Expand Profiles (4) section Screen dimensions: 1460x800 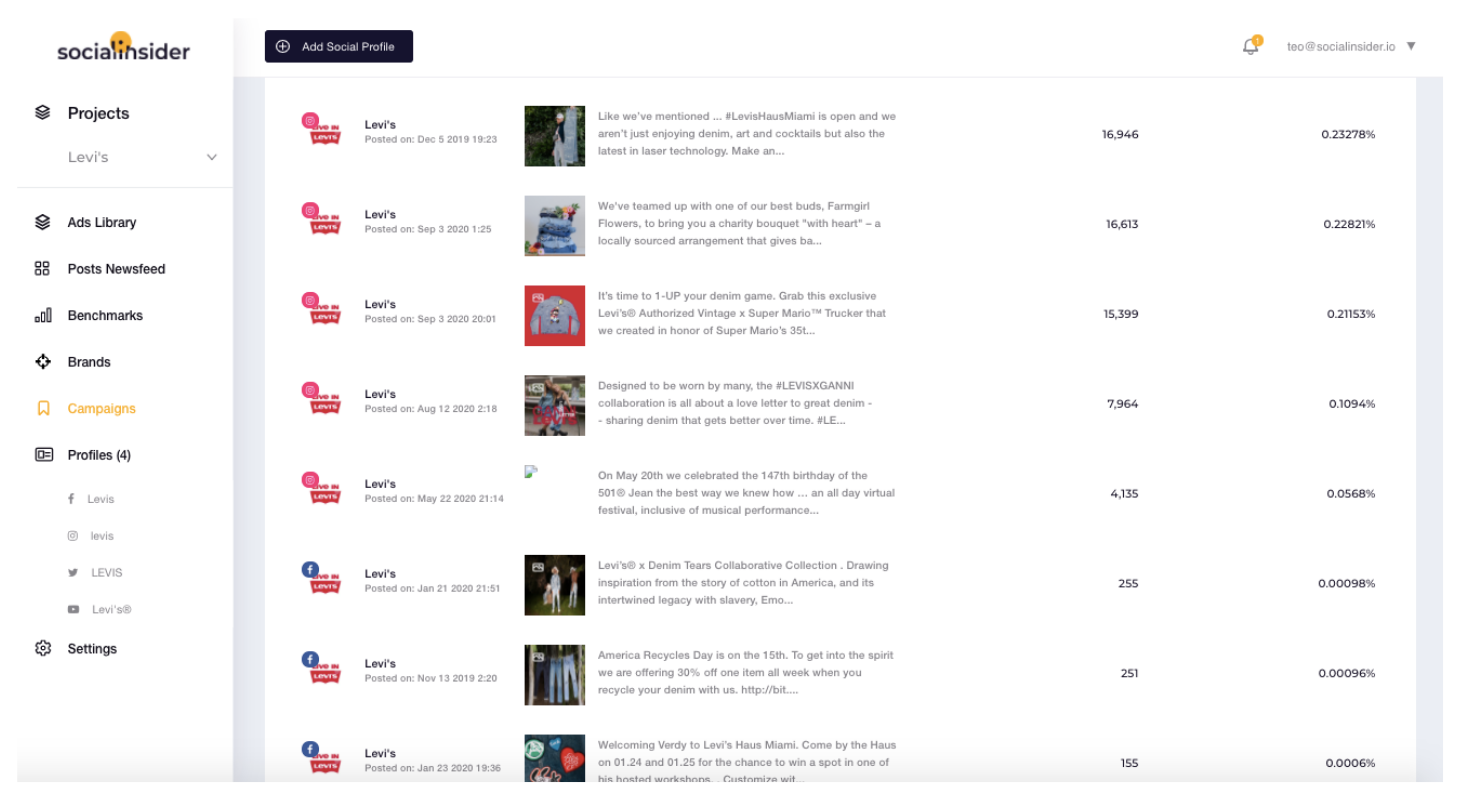[x=99, y=455]
